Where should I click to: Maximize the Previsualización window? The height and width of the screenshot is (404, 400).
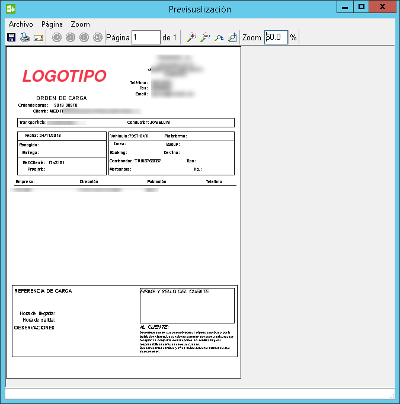[361, 7]
